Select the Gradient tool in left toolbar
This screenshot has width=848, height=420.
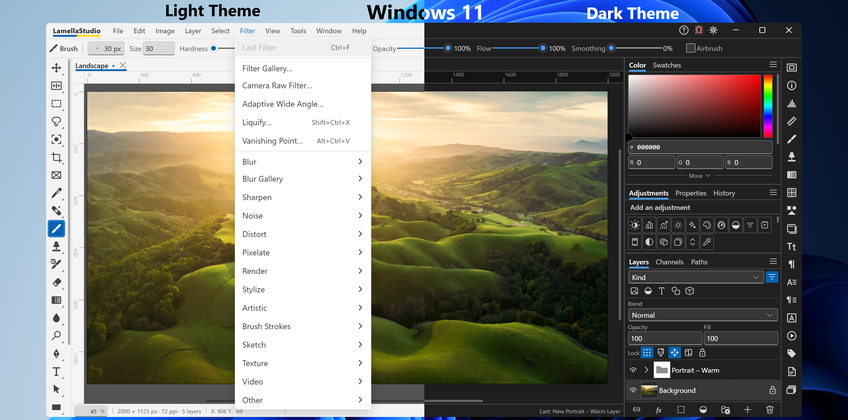point(56,300)
